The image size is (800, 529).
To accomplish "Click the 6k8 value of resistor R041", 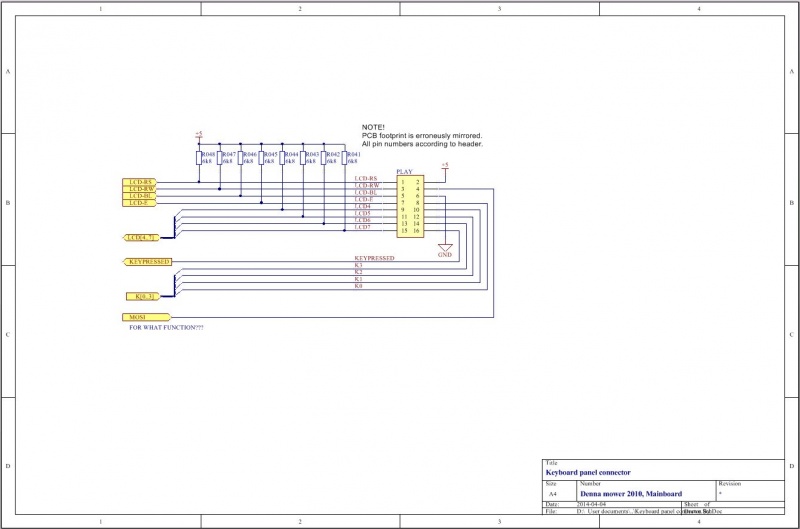I will 353,161.
